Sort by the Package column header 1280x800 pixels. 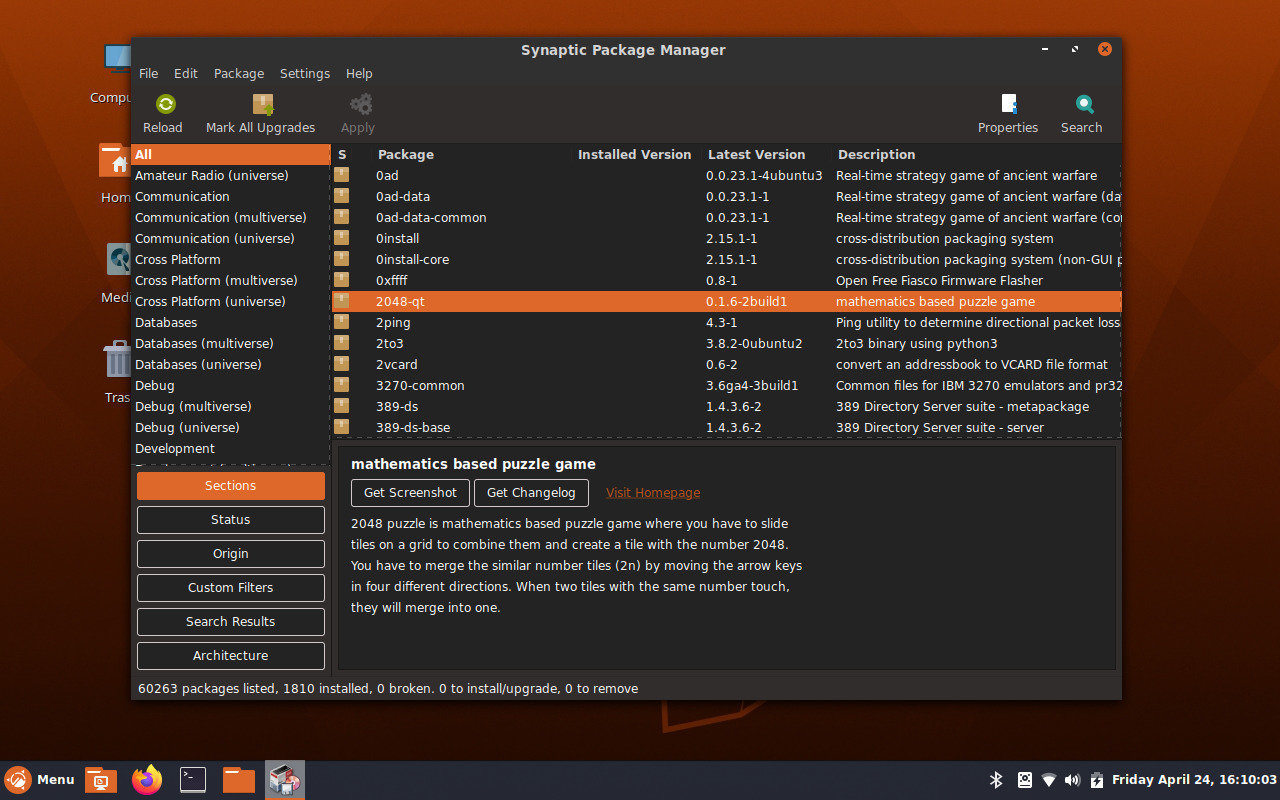472,154
